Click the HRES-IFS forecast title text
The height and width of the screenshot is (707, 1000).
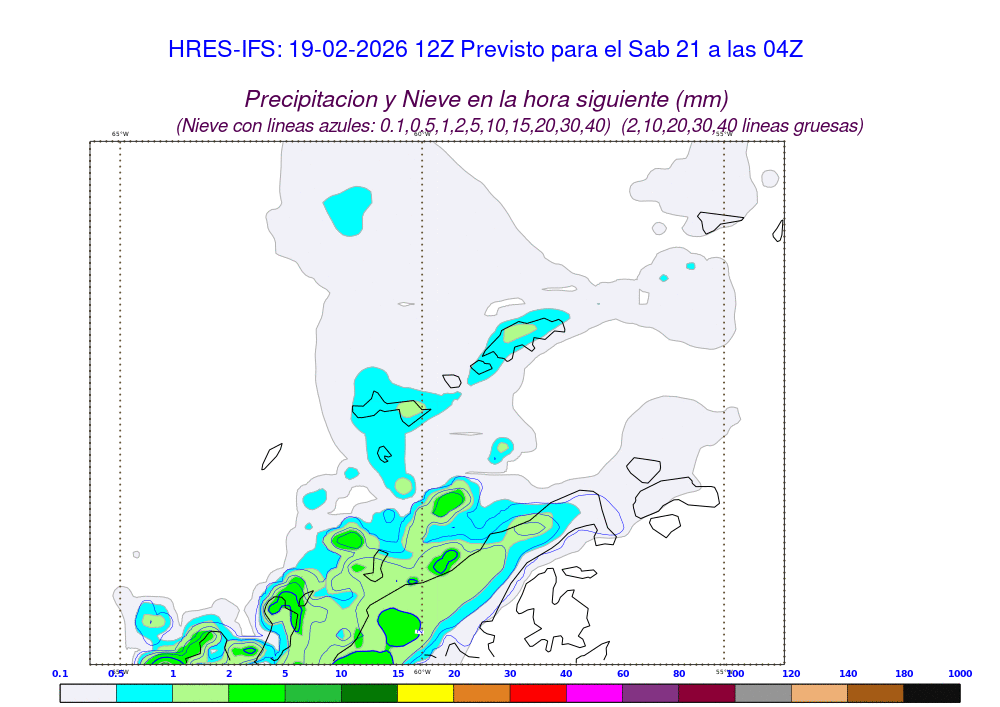coord(486,49)
